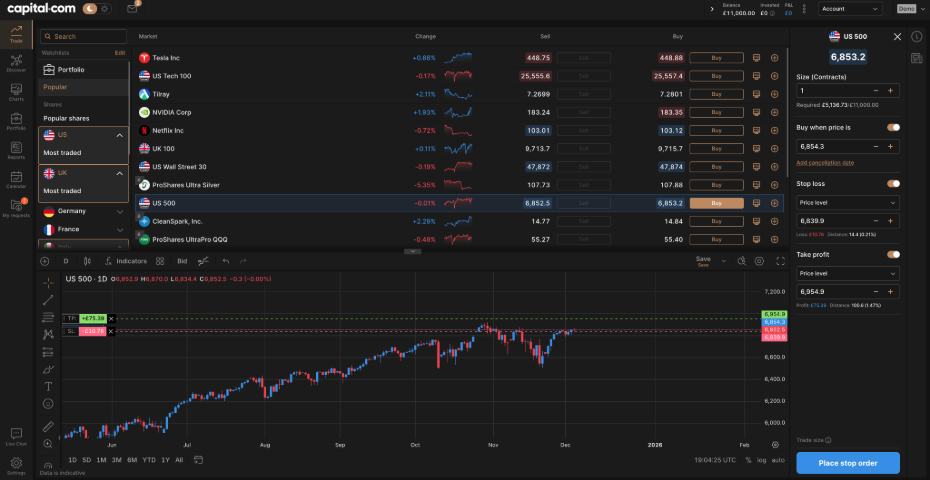Add compare symbol with plus icon on chart toolbar
This screenshot has height=480, width=930.
click(44, 261)
